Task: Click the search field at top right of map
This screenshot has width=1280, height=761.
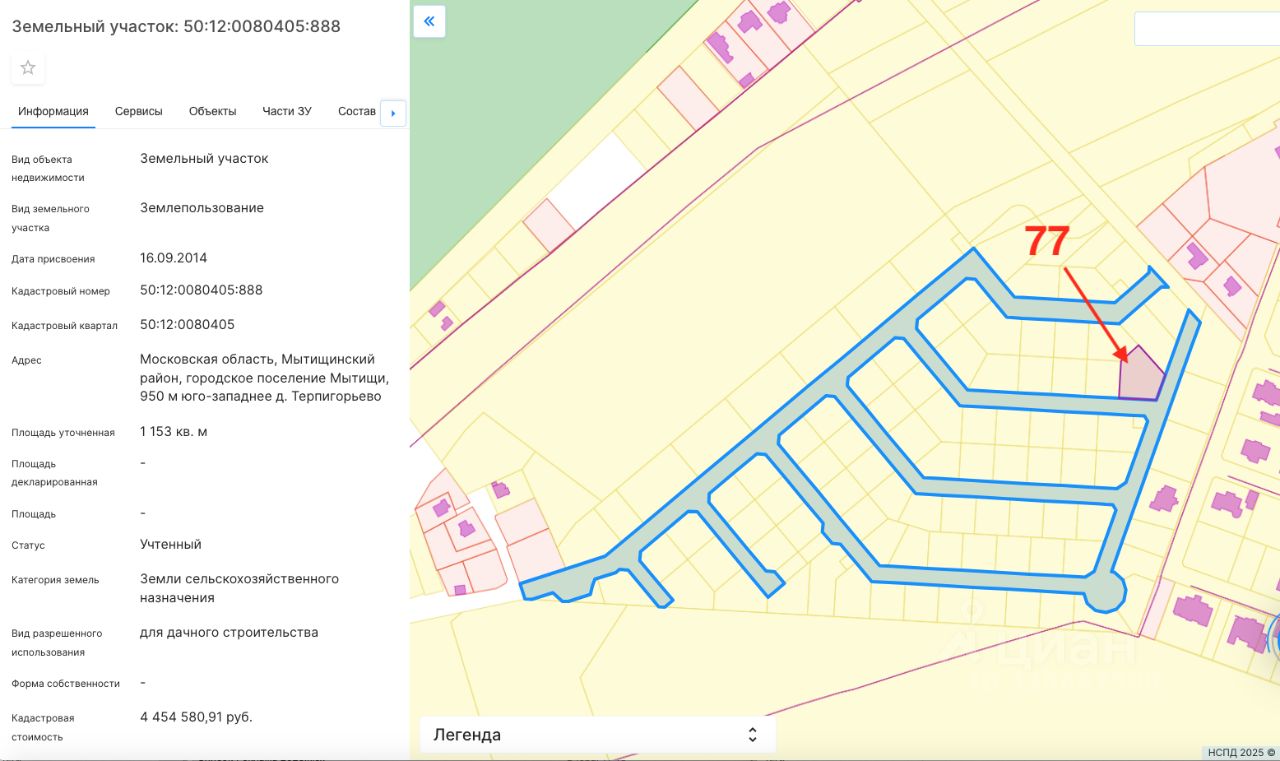Action: coord(1205,29)
